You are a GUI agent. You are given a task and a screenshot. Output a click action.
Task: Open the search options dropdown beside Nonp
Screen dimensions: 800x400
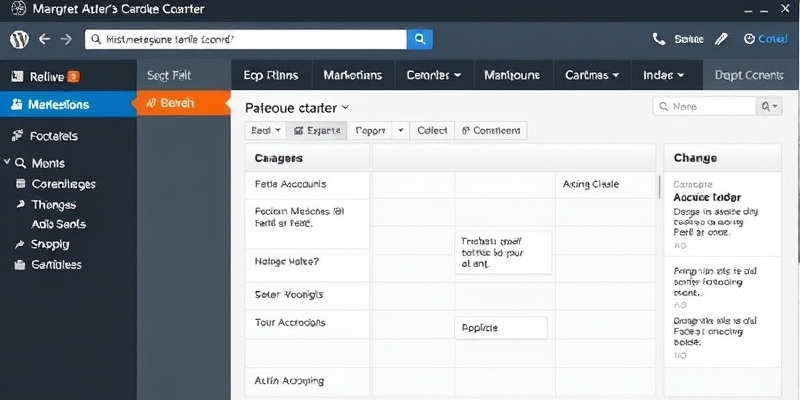769,107
